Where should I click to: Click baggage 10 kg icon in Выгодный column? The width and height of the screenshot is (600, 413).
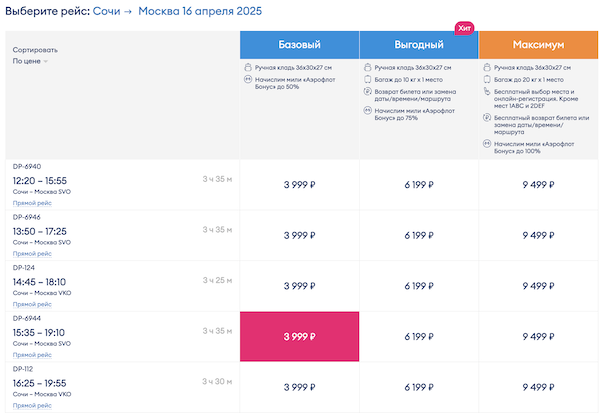pyautogui.click(x=367, y=79)
